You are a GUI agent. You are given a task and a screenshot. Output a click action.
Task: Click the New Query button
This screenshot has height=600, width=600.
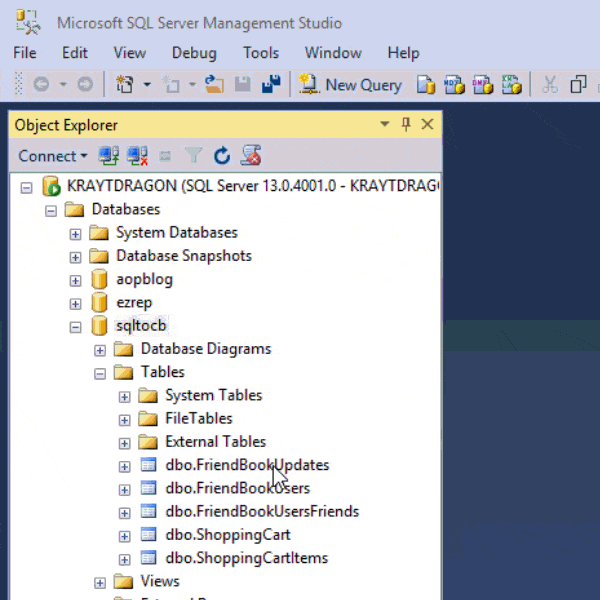[350, 85]
